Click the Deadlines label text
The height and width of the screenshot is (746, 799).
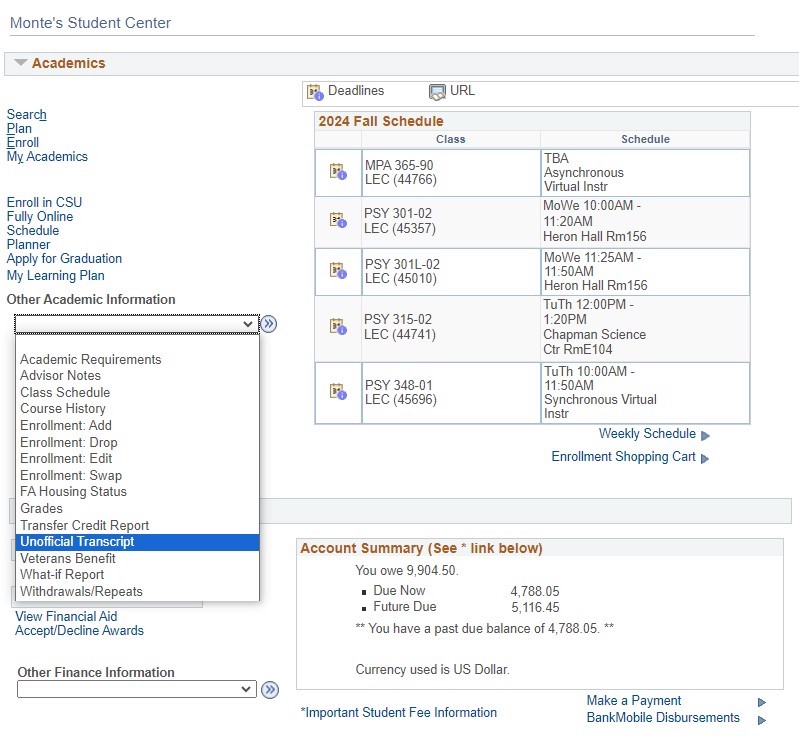click(356, 91)
